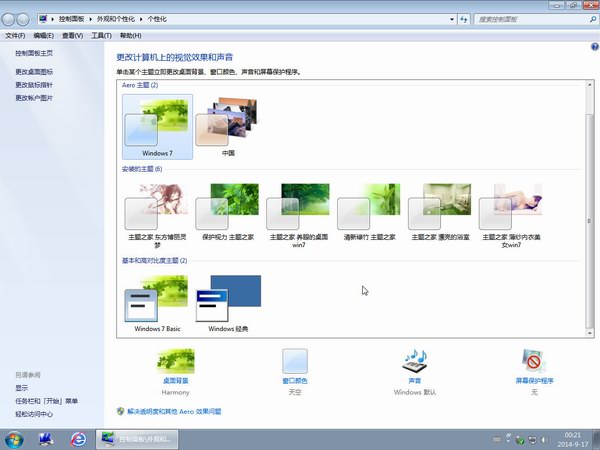This screenshot has width=600, height=450.
Task: Click the Aero 主题 (2) group header
Action: [140, 85]
